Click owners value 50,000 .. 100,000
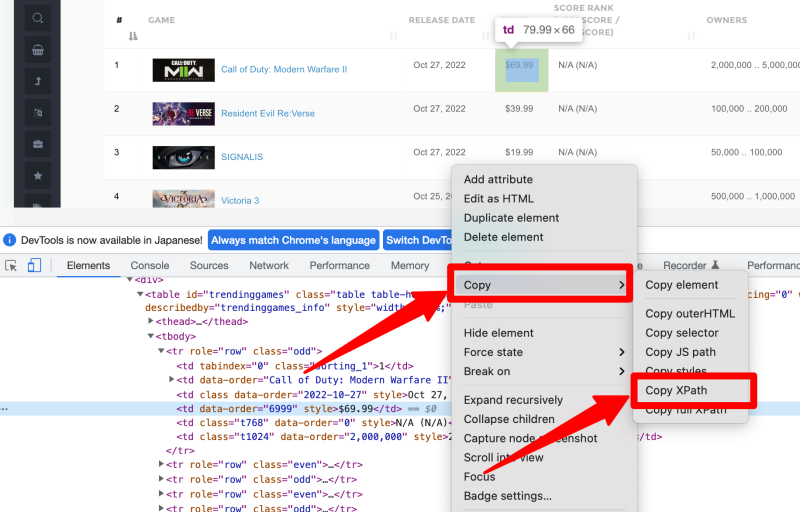Screen dimensions: 800x512 click(x=746, y=152)
